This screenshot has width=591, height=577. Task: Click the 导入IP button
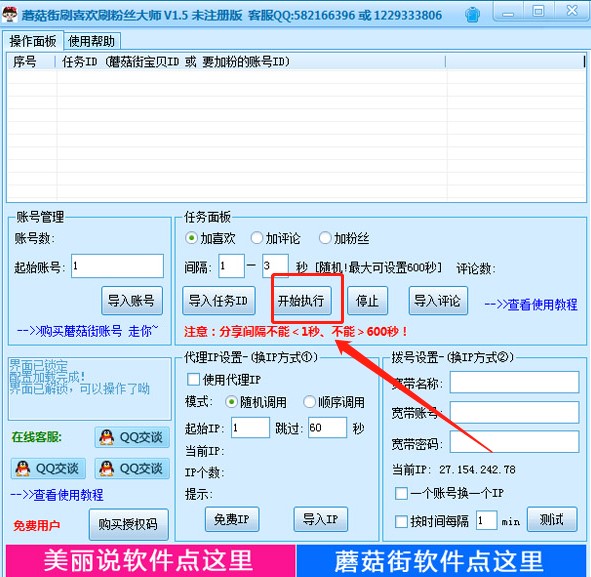[321, 519]
